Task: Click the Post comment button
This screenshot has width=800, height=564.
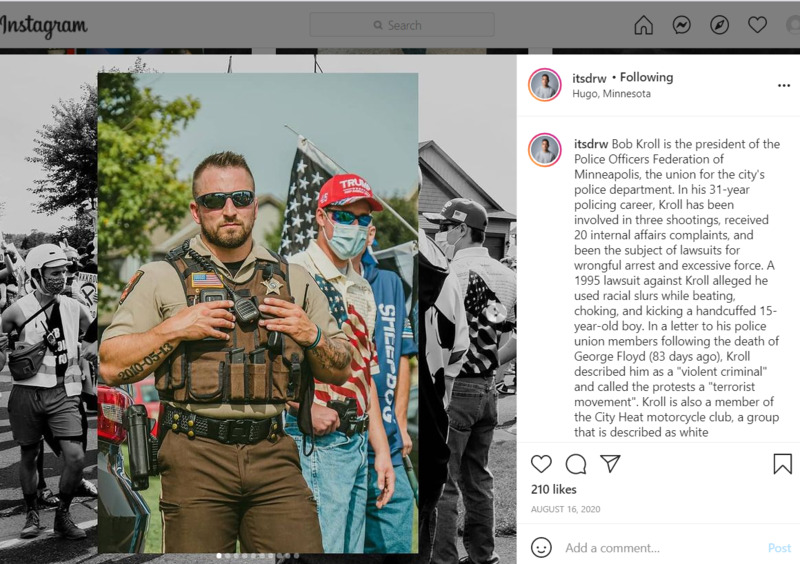Action: 779,548
